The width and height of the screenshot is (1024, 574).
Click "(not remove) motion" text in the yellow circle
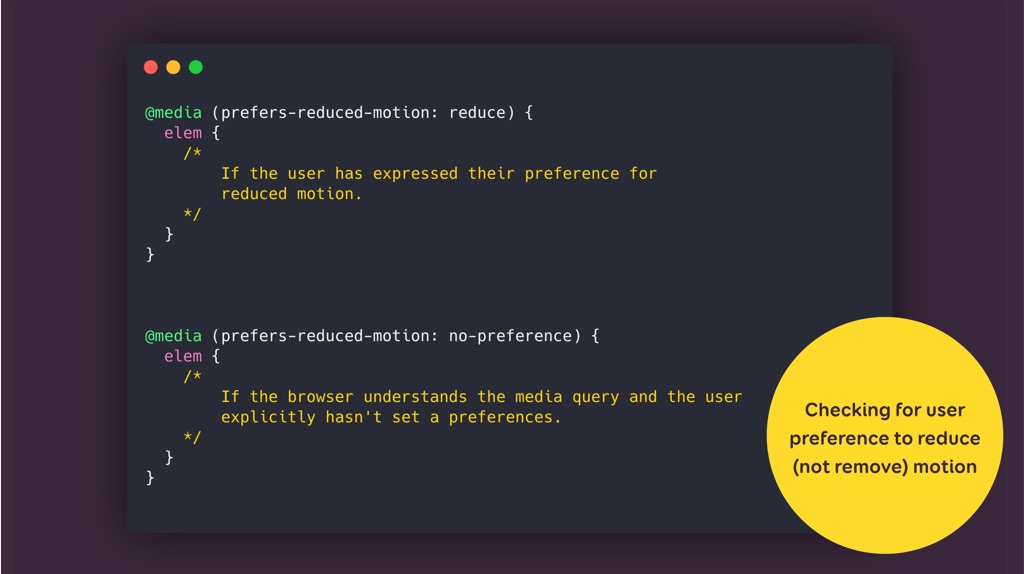point(885,466)
